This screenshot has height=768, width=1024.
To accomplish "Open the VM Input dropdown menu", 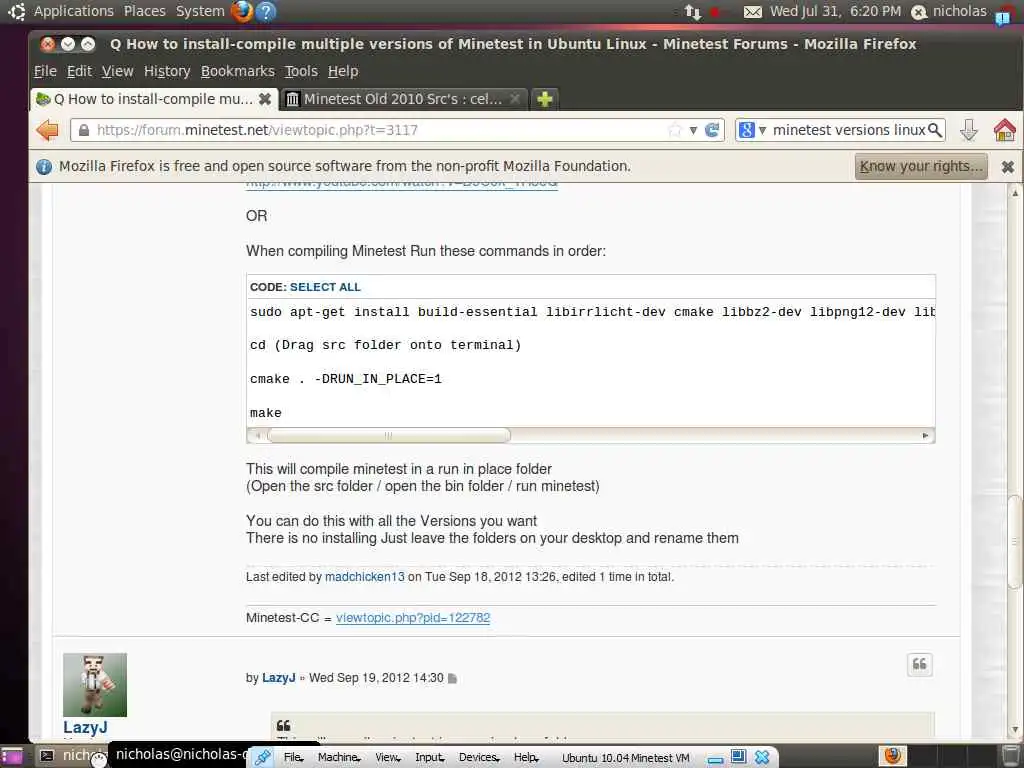I will 430,758.
